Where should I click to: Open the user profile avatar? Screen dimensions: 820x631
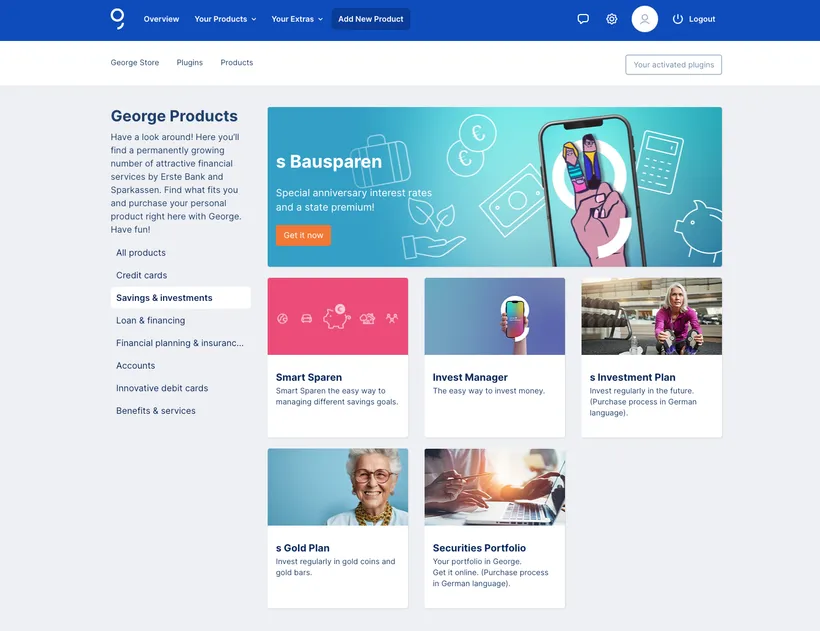pyautogui.click(x=644, y=19)
